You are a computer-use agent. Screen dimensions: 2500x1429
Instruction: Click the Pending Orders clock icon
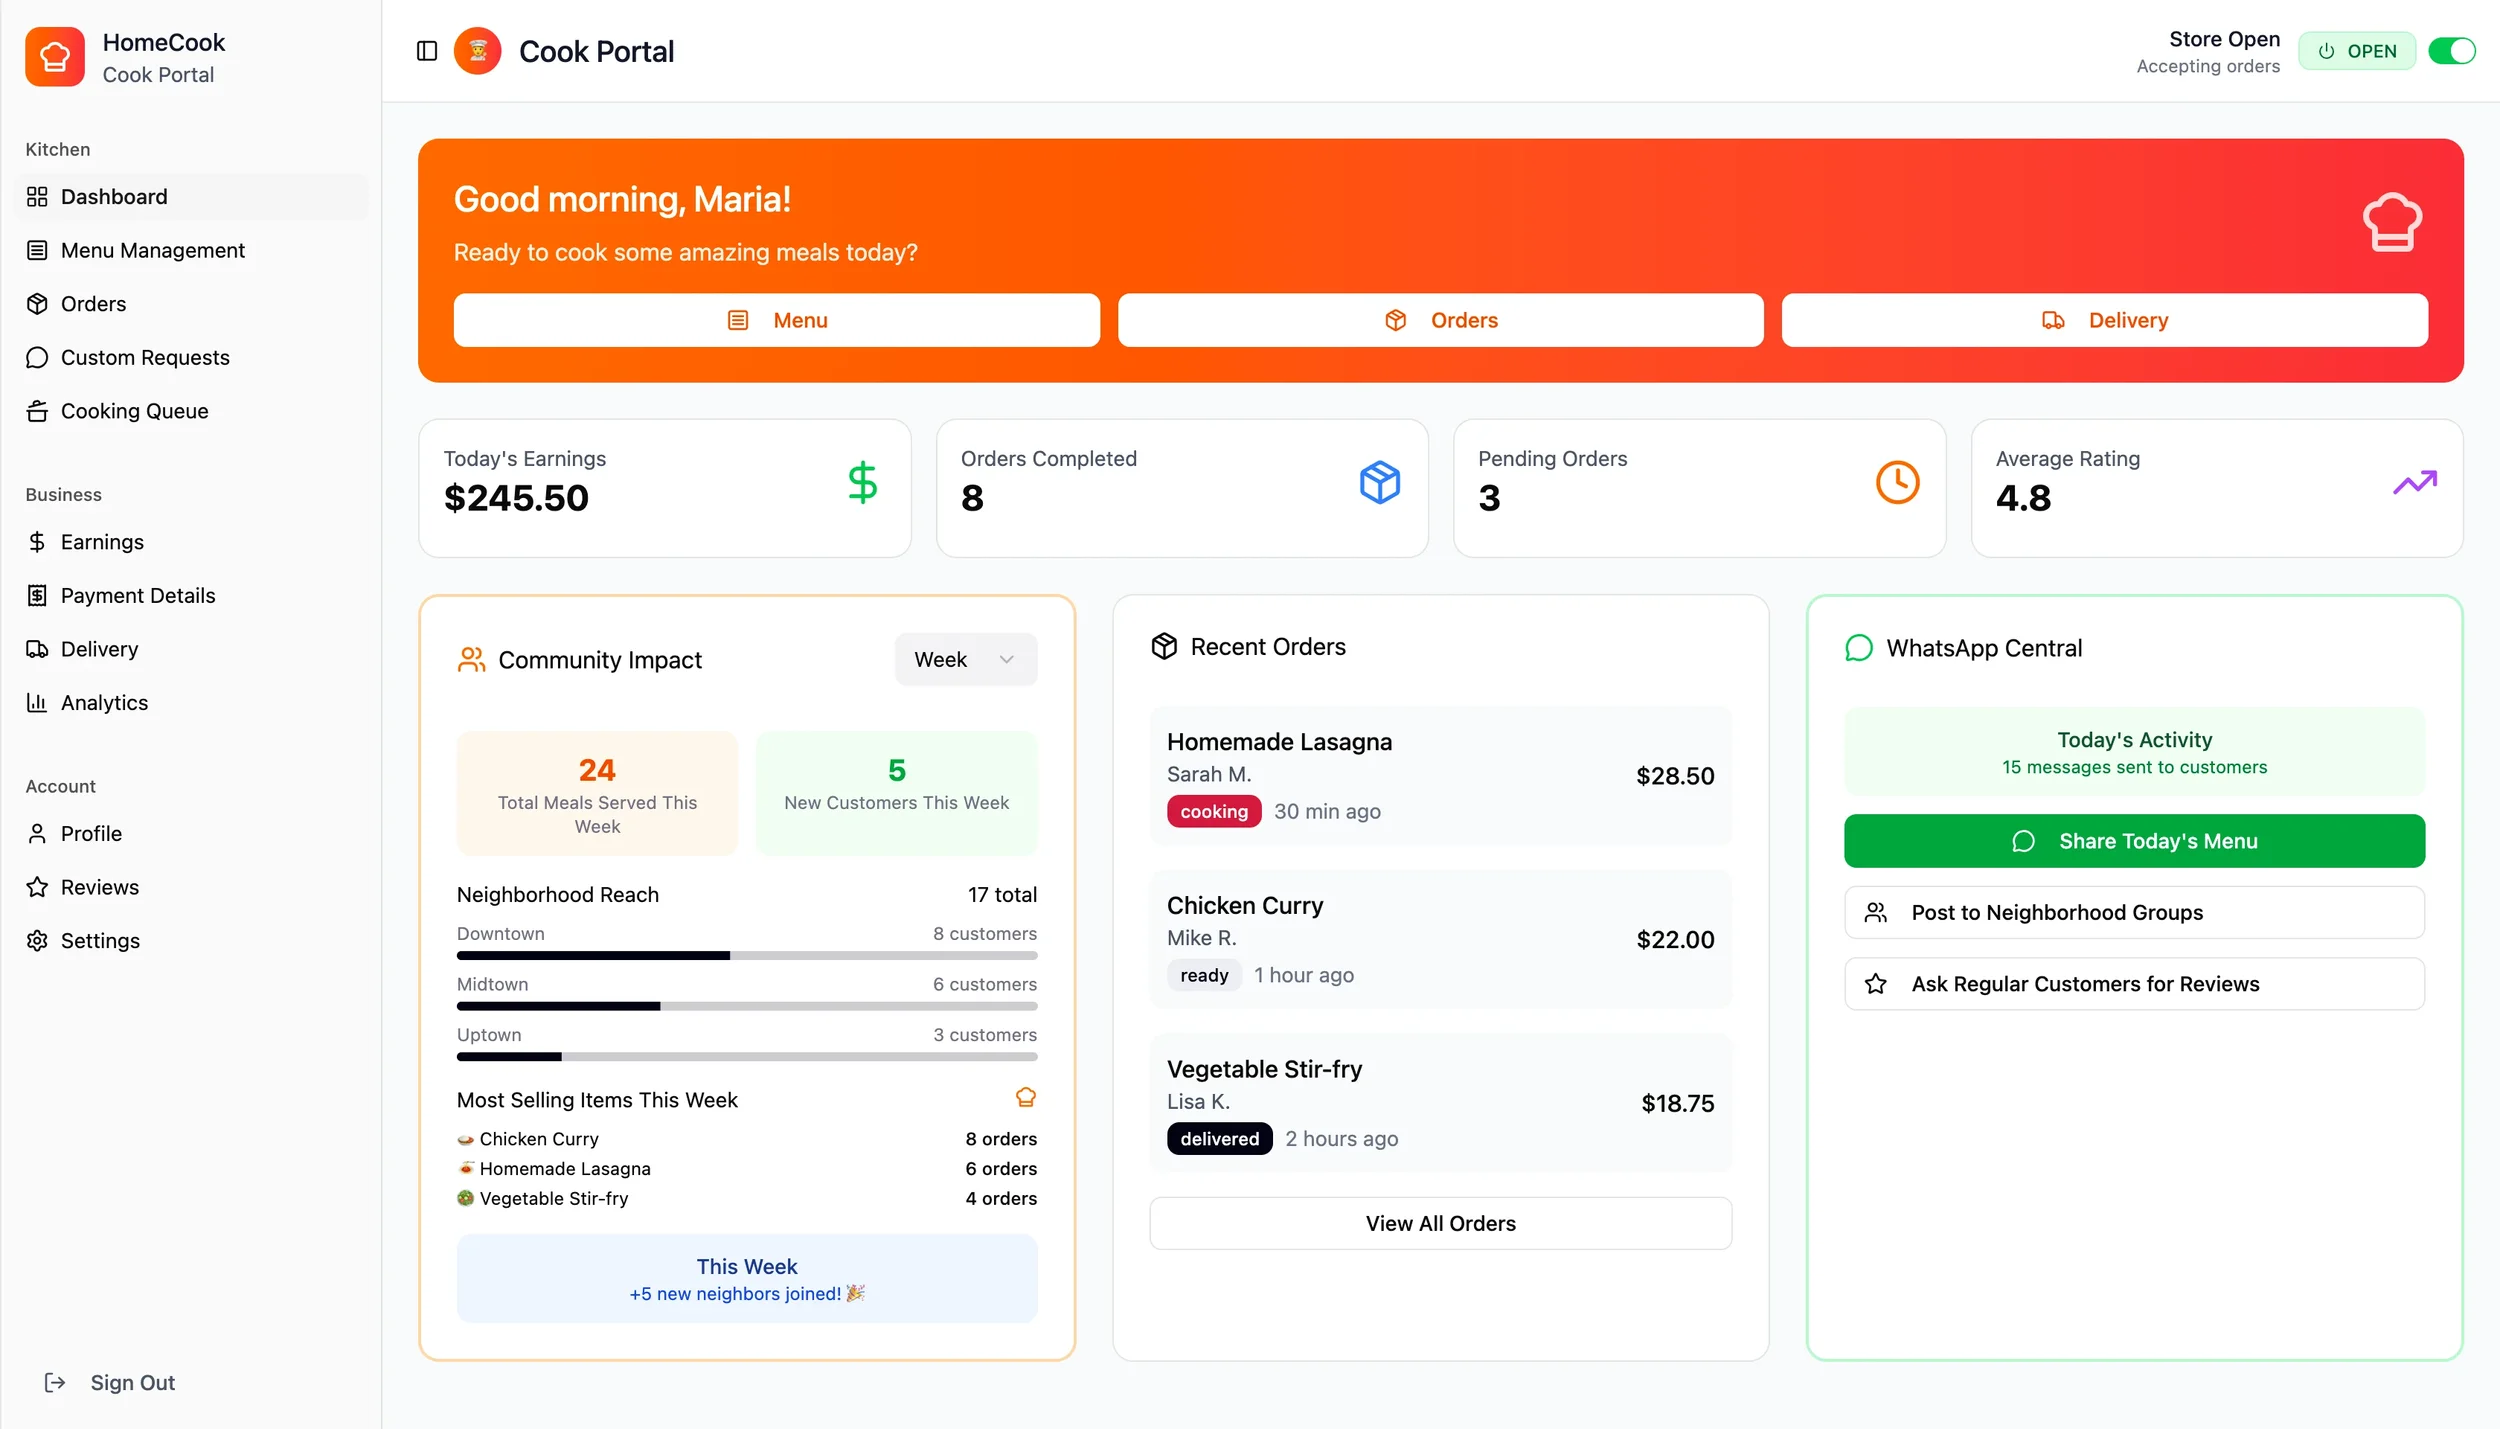(x=1897, y=483)
